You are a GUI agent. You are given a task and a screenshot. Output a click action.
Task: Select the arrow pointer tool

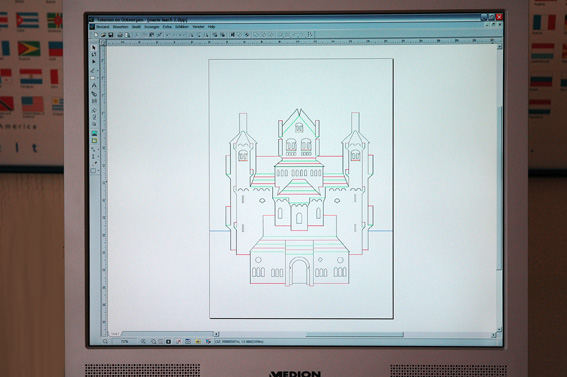click(x=94, y=48)
